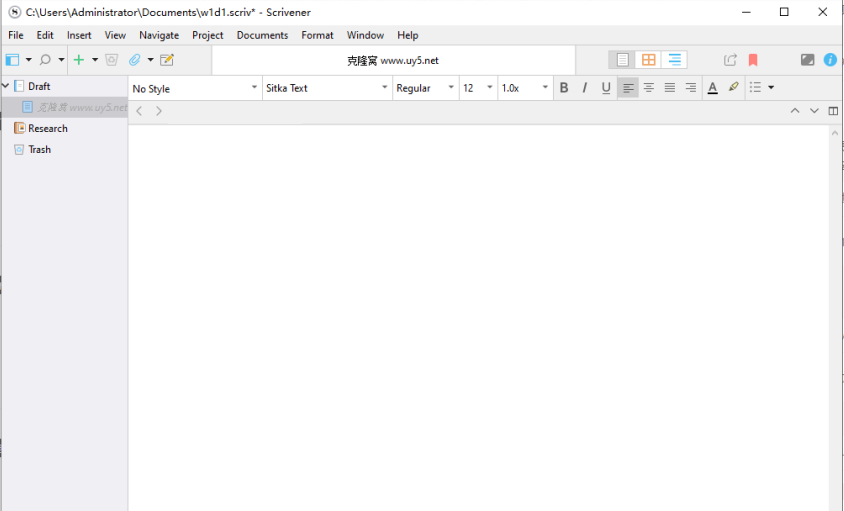Click the Scrivener app icon in title bar

(x=15, y=12)
